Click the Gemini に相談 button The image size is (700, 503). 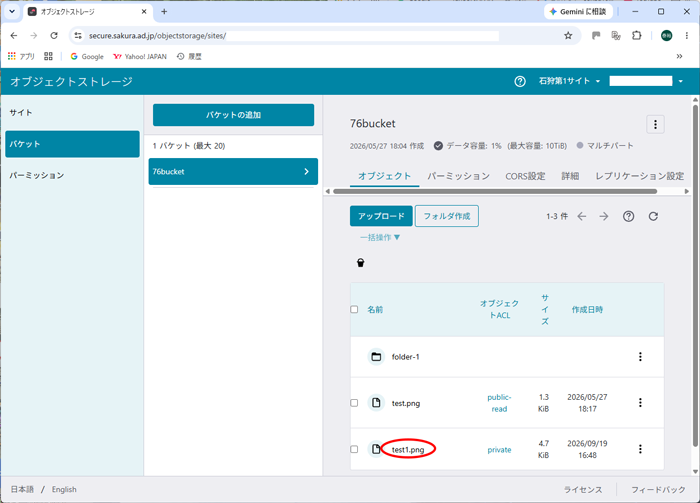tap(579, 12)
